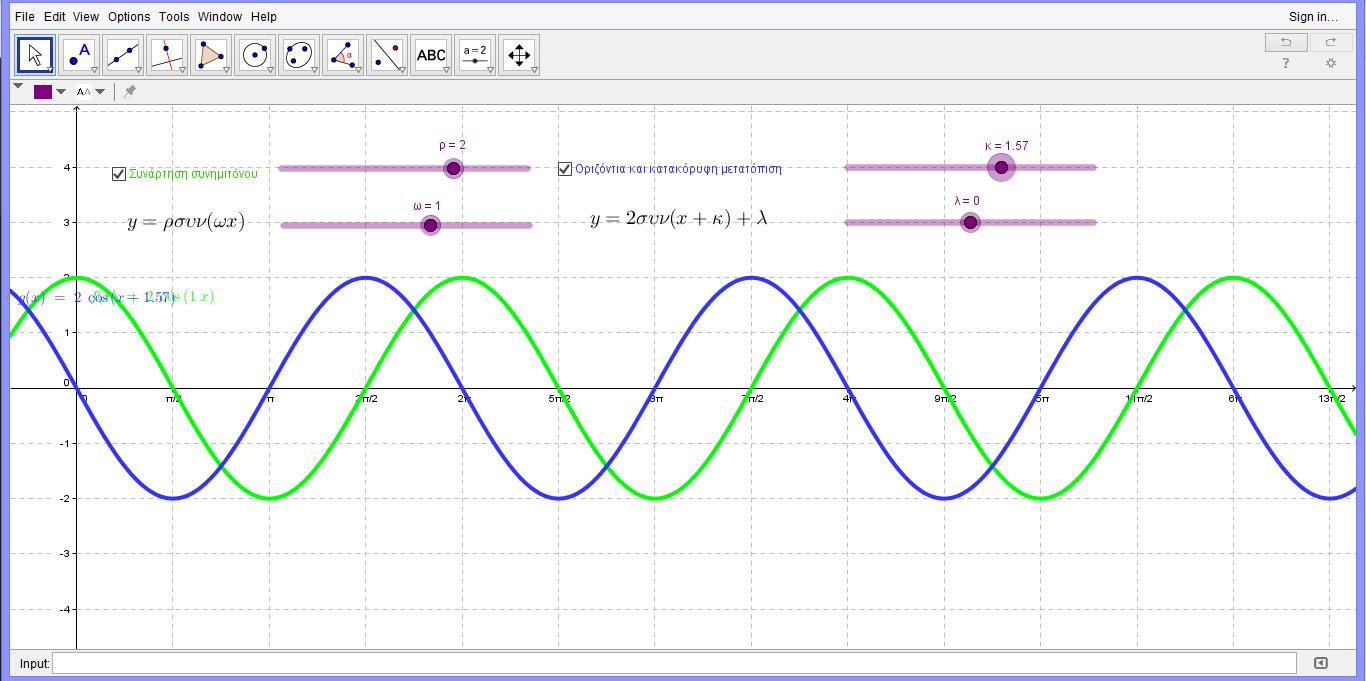Click the purple color swatch
Screen dimensions: 1366x681
43,92
